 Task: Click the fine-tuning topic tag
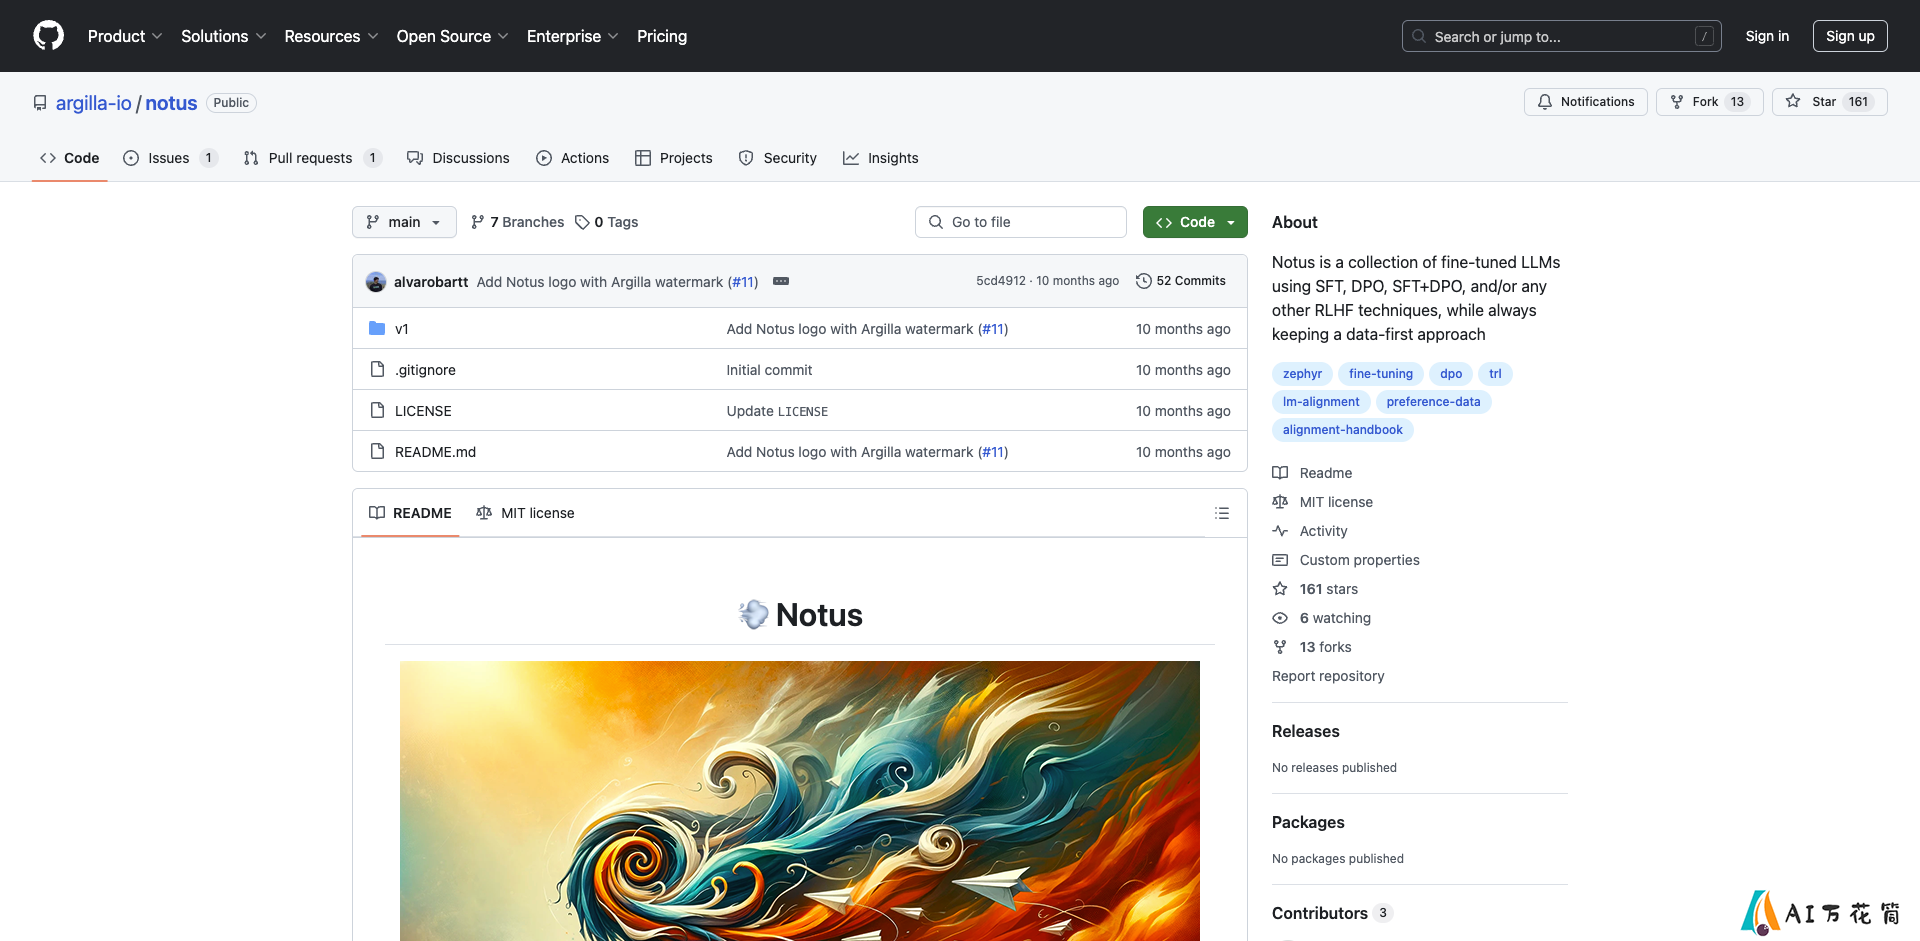tap(1380, 374)
